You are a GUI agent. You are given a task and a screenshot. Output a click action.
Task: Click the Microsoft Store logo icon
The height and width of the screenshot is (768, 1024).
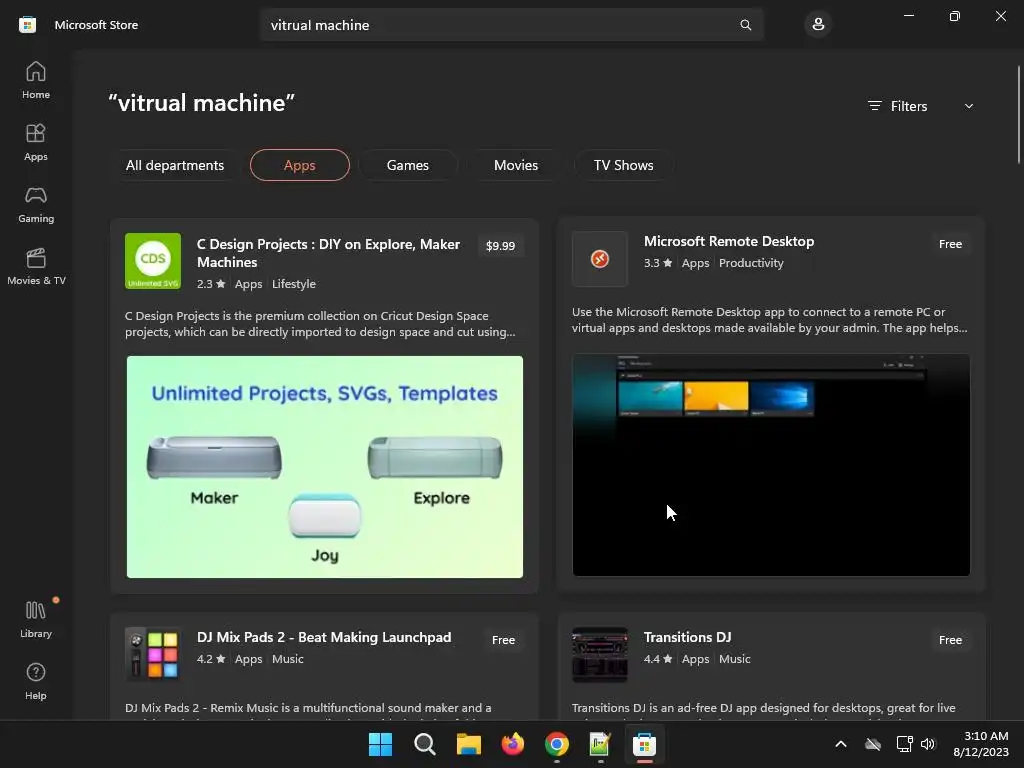(27, 25)
